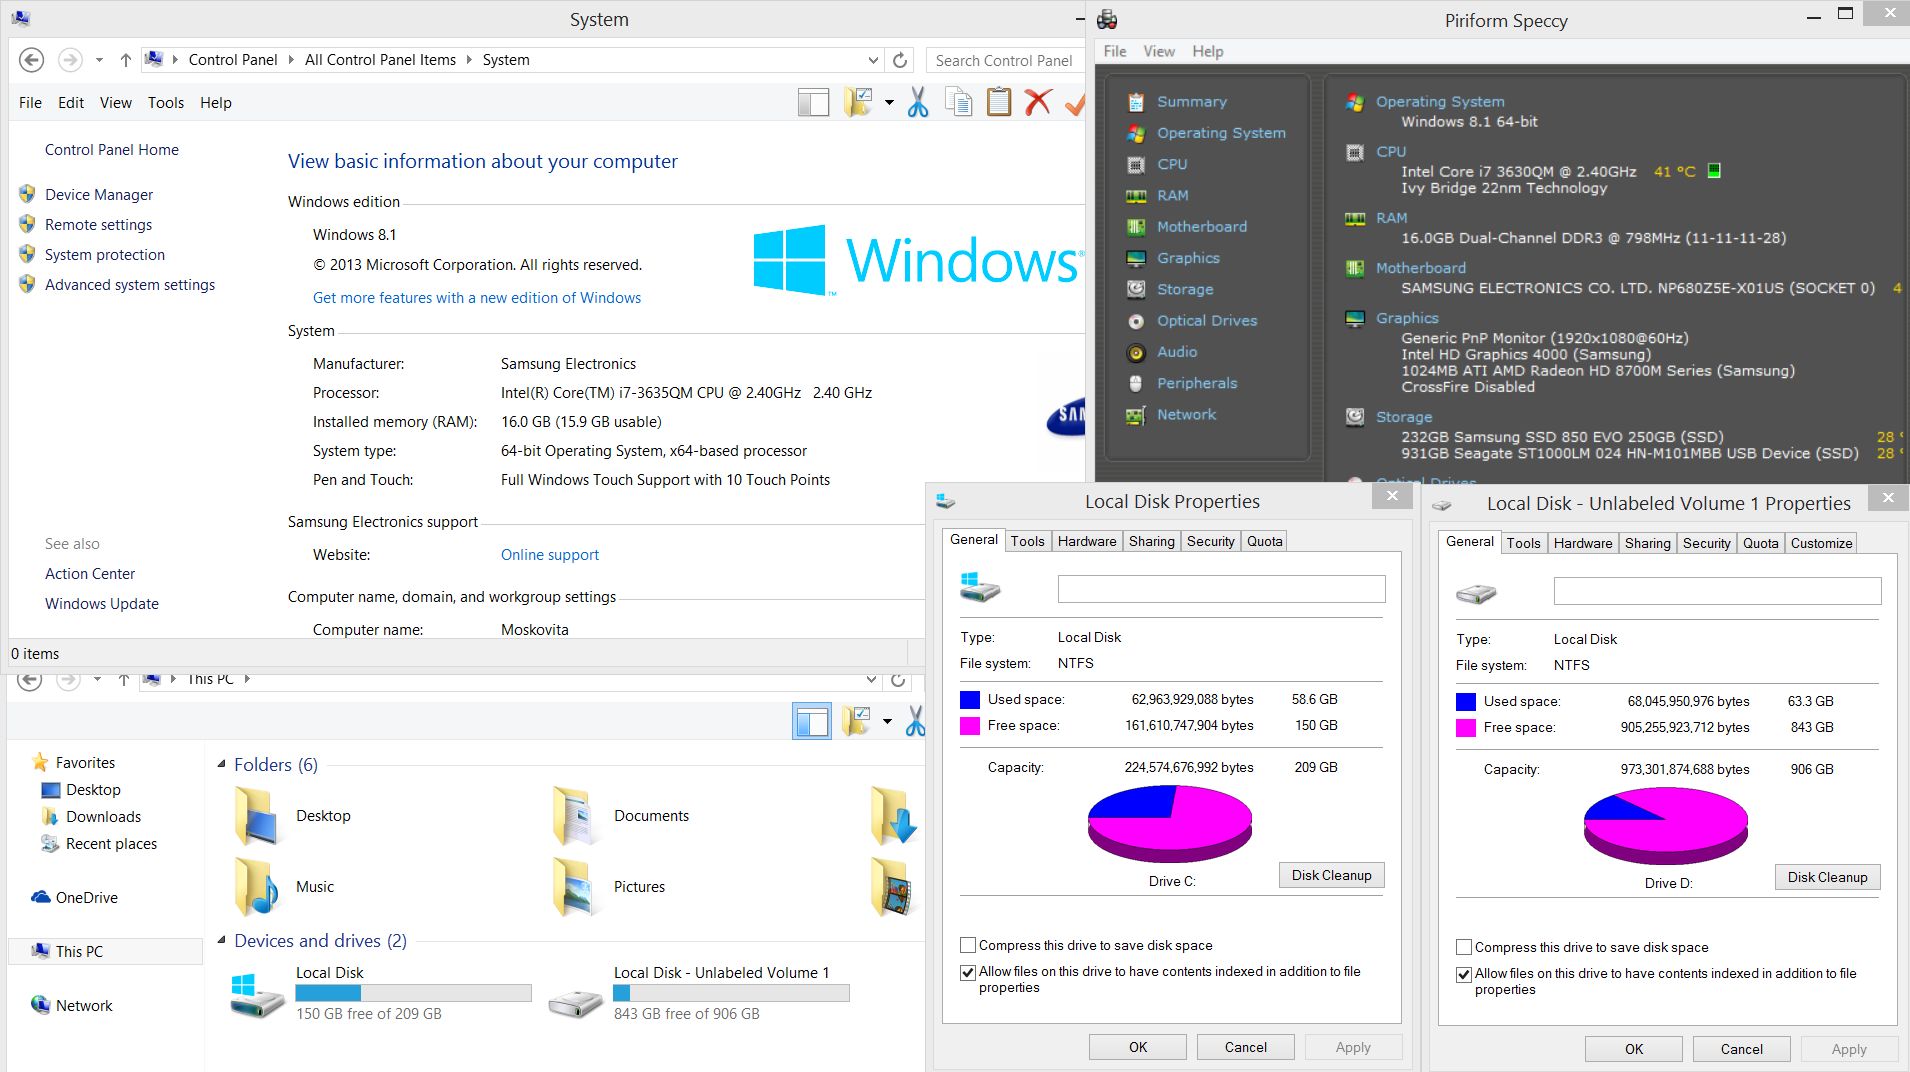Select the Storage icon in Speccy sidebar

click(1136, 289)
